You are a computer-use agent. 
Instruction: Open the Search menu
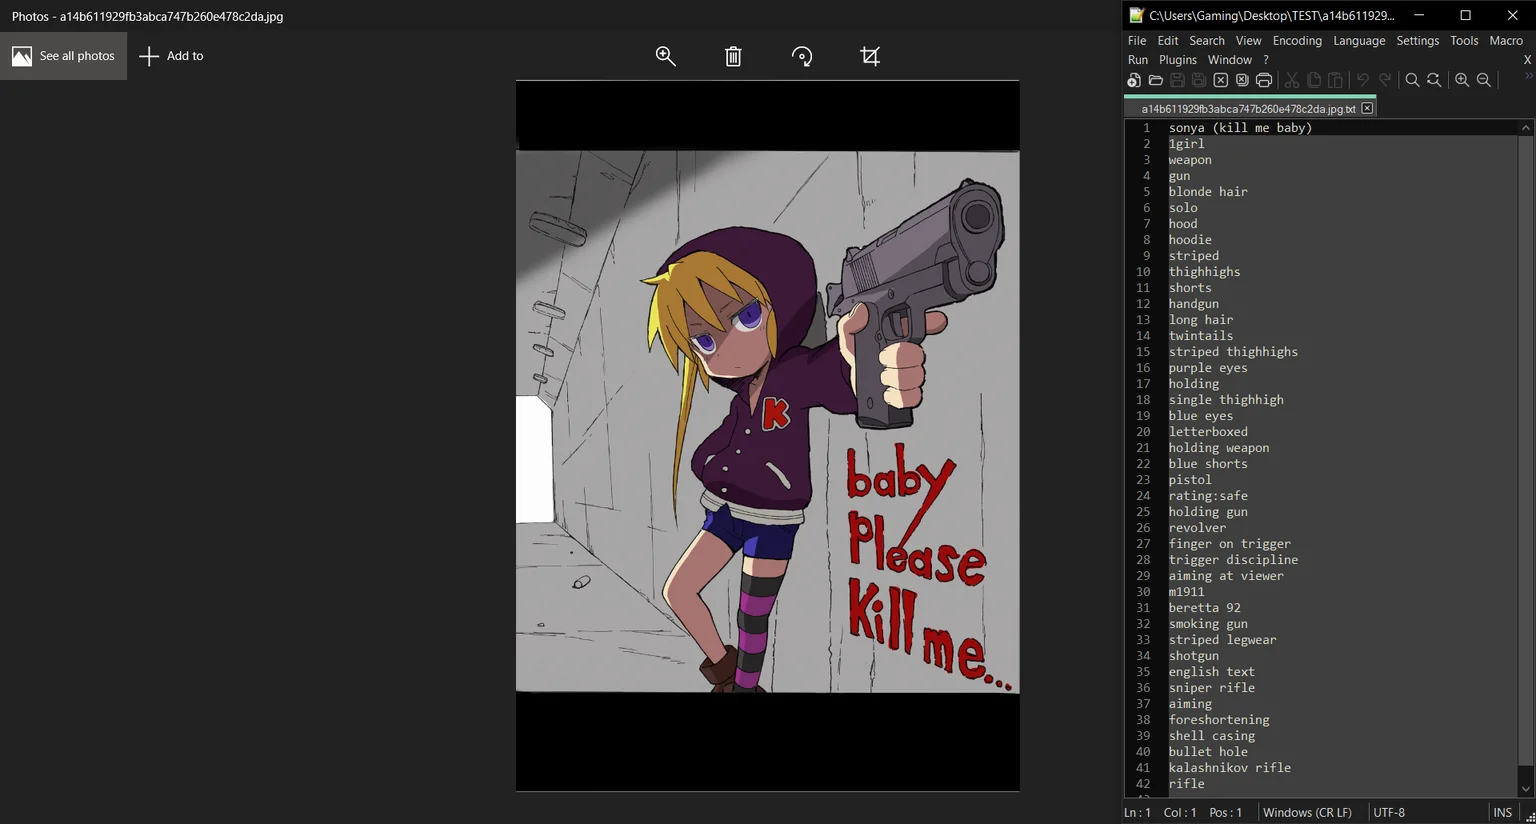pos(1207,41)
